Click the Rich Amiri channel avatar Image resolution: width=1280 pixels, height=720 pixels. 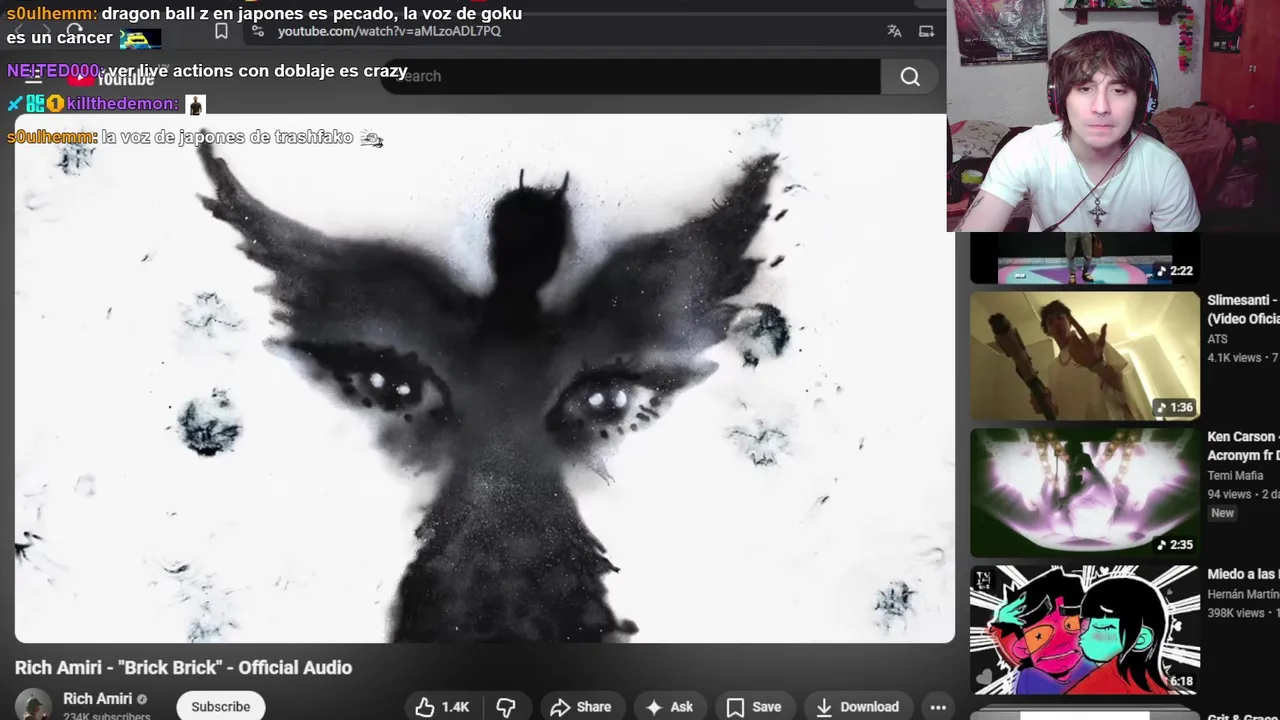click(x=33, y=705)
